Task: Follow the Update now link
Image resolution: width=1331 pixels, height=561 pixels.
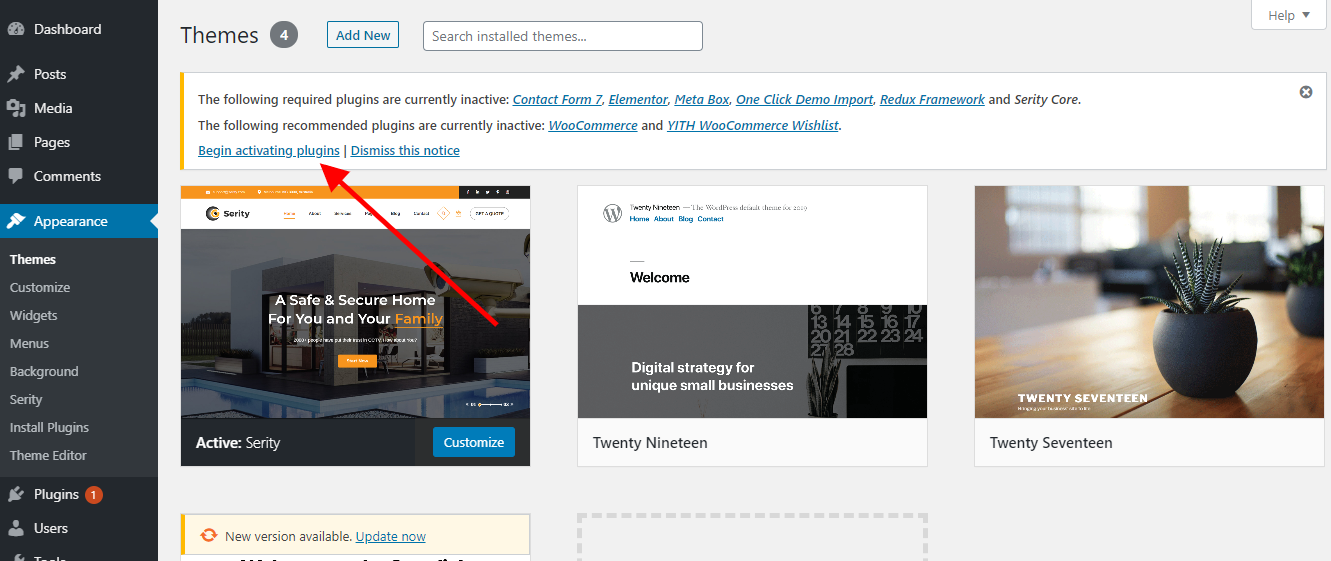Action: click(390, 536)
